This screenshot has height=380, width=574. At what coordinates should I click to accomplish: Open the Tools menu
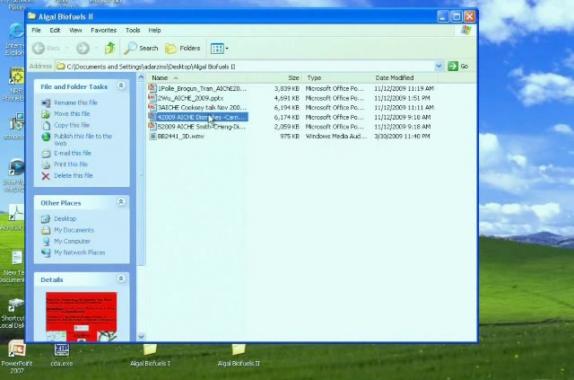pos(133,30)
